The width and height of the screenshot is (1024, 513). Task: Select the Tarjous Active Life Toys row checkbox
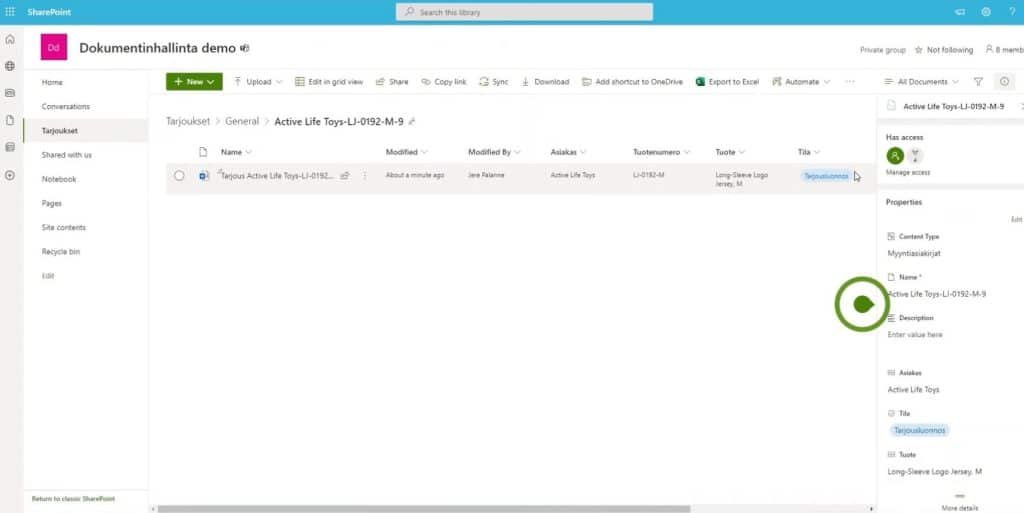(179, 176)
